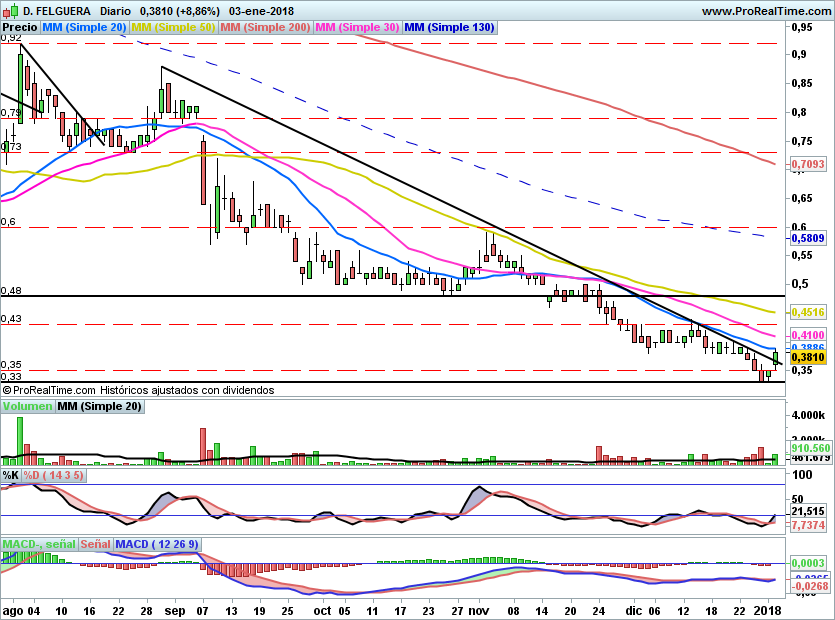Click the 0,4516 moving average price tag
835x620 pixels.
click(x=807, y=312)
